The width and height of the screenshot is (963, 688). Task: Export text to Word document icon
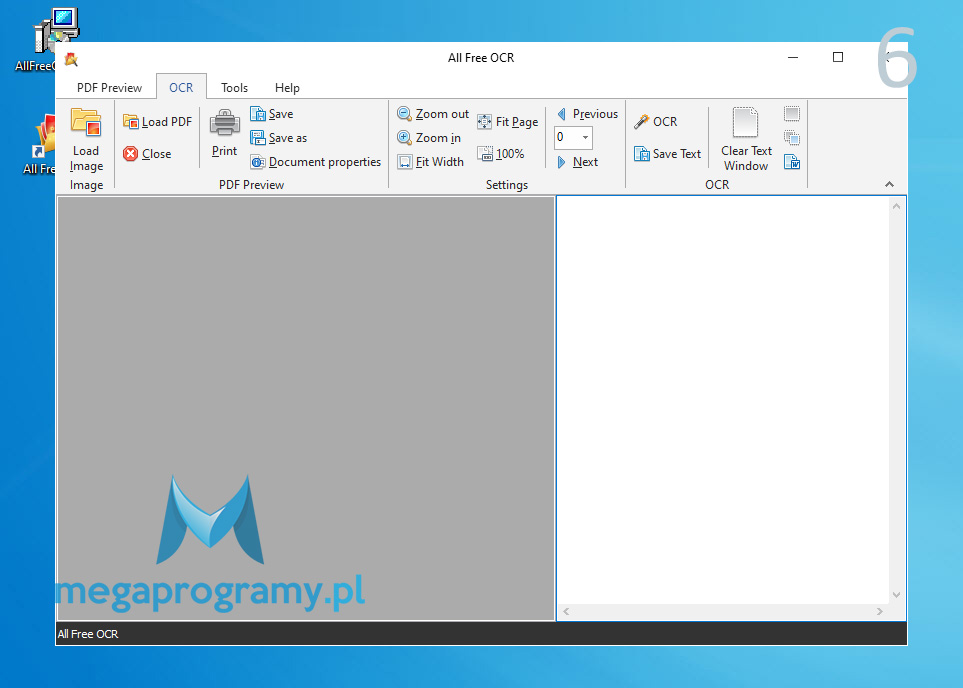click(x=792, y=162)
